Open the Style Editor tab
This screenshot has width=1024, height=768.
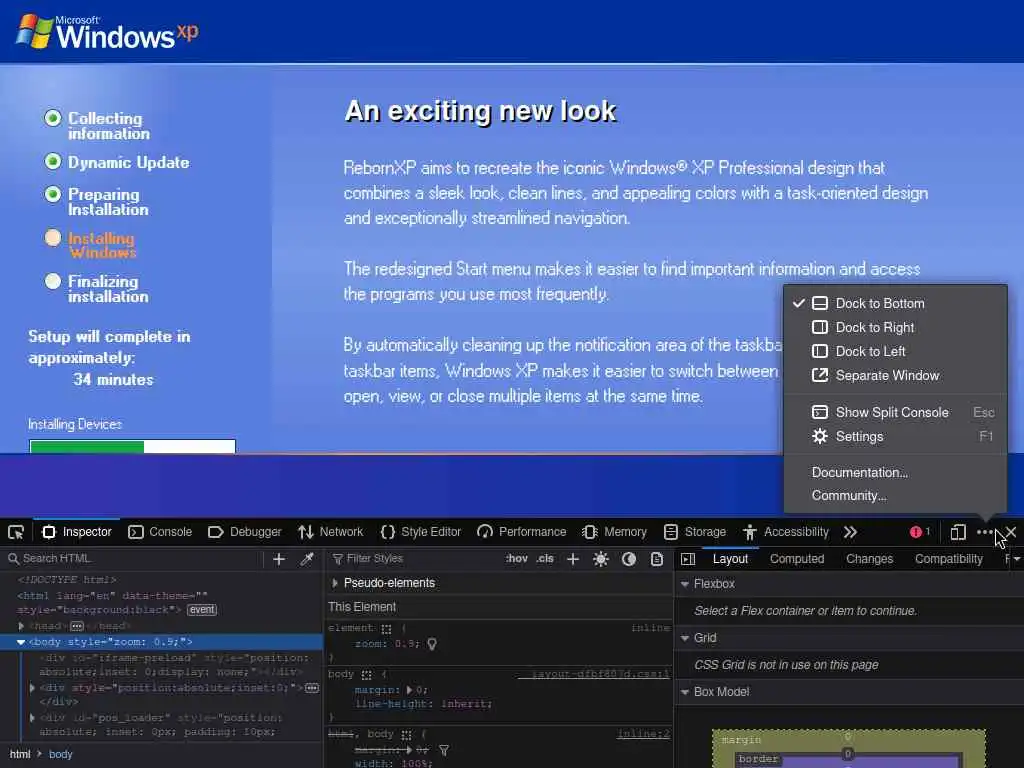click(x=421, y=532)
